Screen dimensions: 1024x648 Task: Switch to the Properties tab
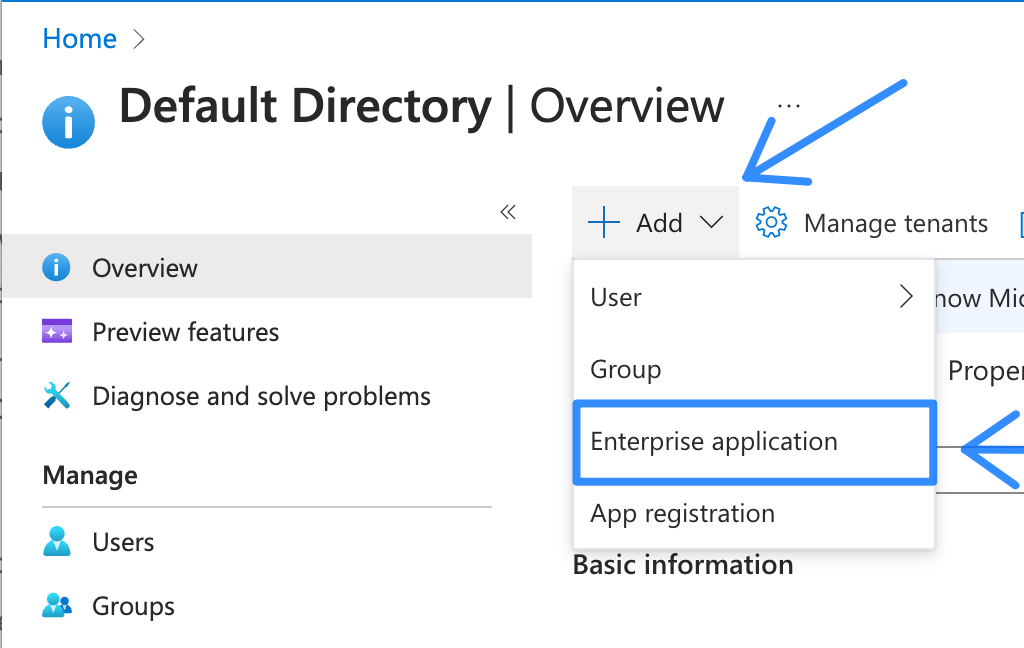(985, 370)
